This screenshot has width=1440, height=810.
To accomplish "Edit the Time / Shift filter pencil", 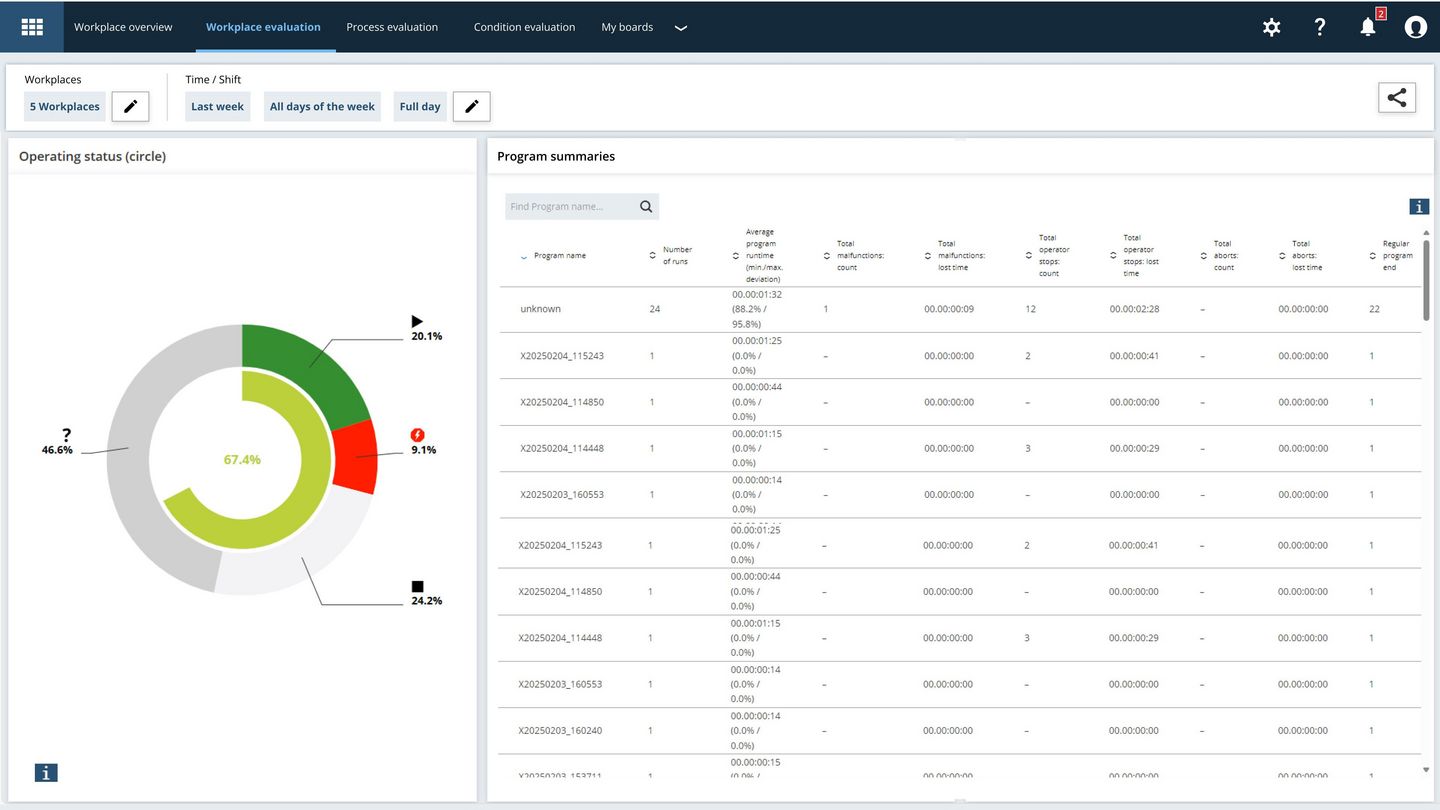I will (472, 106).
